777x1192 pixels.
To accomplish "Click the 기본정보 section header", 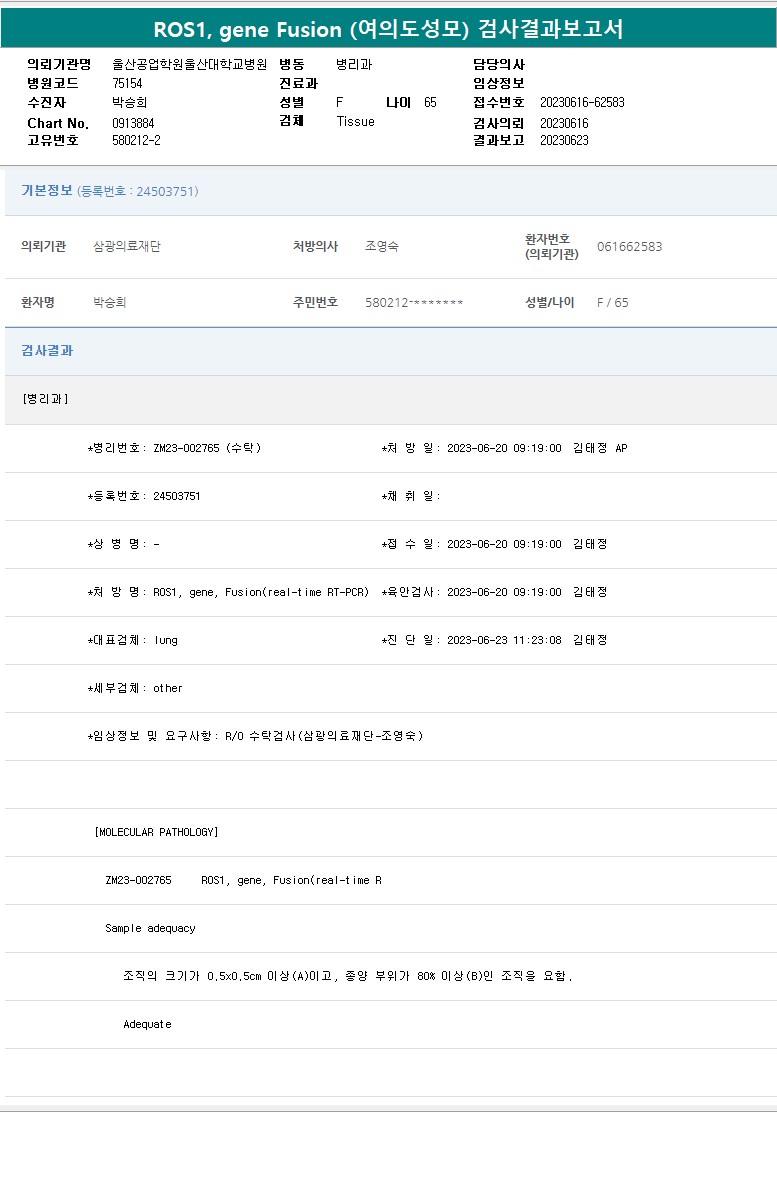I will click(47, 191).
